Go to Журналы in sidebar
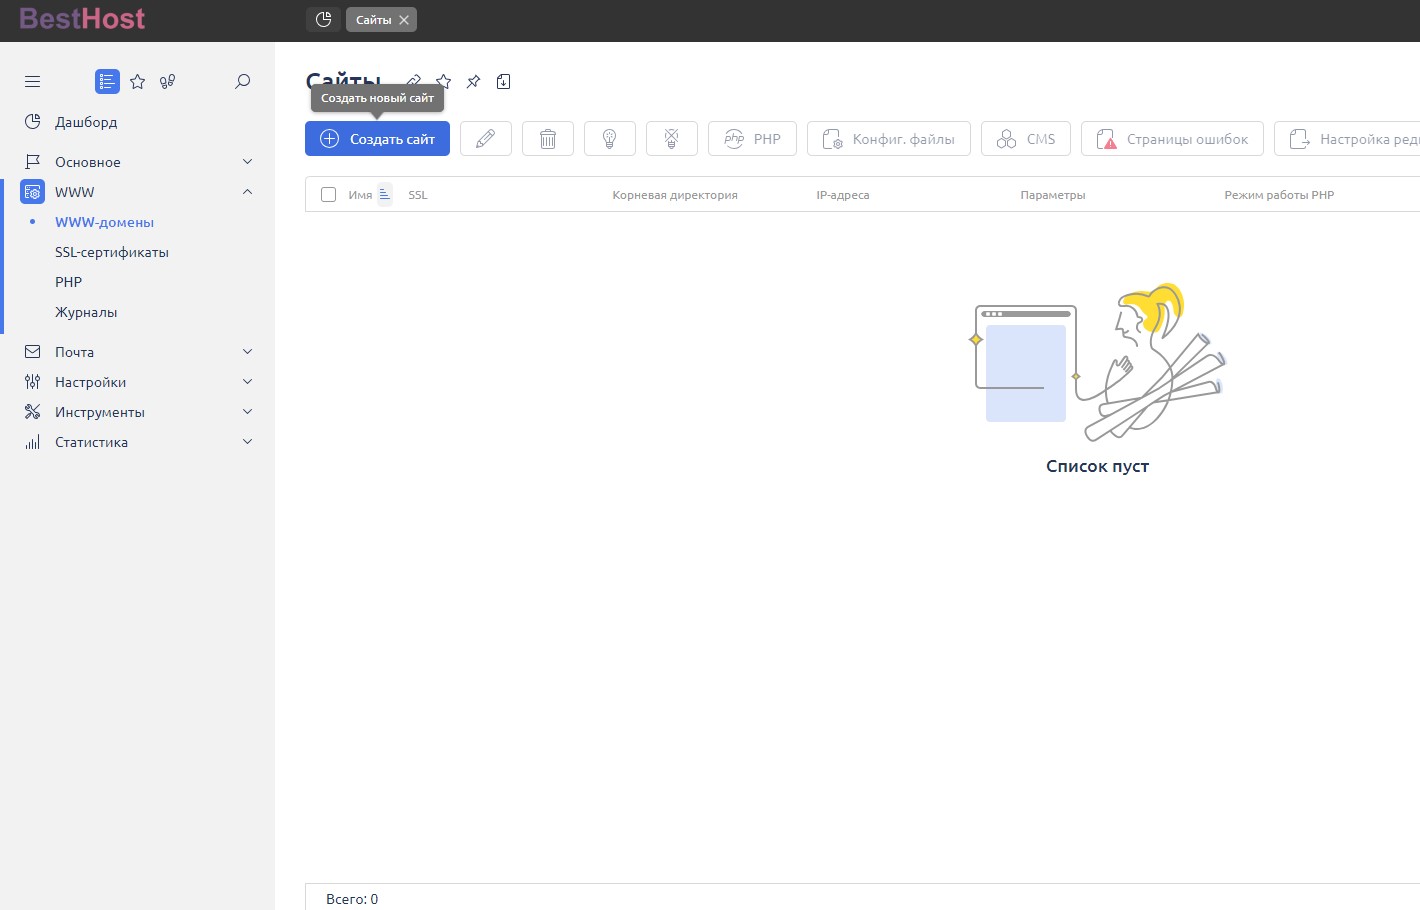This screenshot has width=1420, height=910. point(86,312)
